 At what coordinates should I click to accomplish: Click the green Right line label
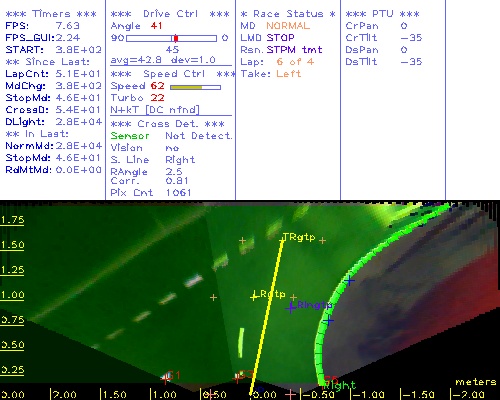click(339, 386)
